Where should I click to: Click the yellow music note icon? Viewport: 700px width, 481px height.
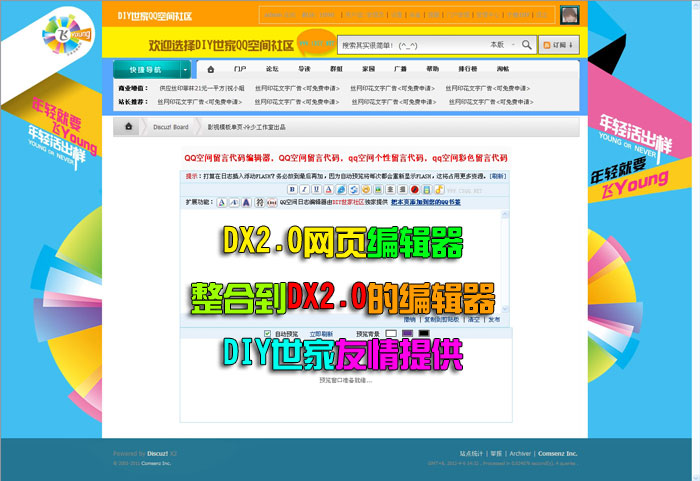point(439,189)
